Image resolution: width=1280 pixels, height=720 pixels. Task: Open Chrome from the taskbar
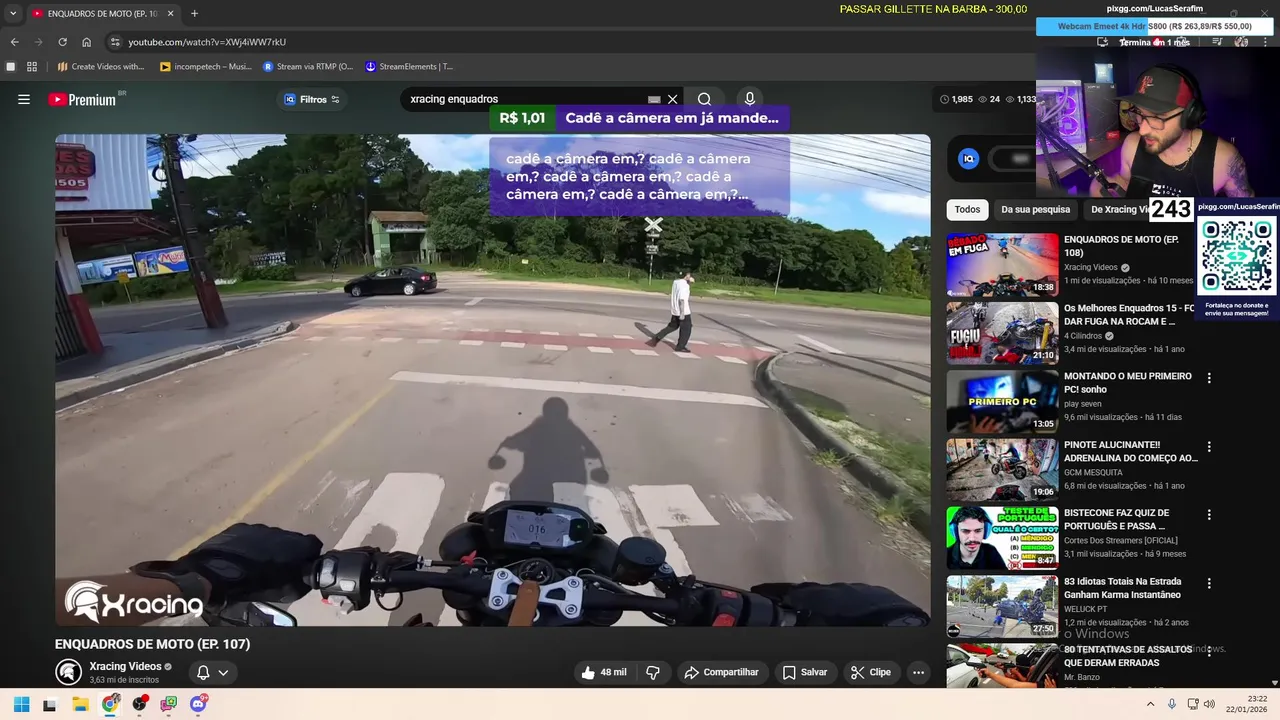point(110,704)
